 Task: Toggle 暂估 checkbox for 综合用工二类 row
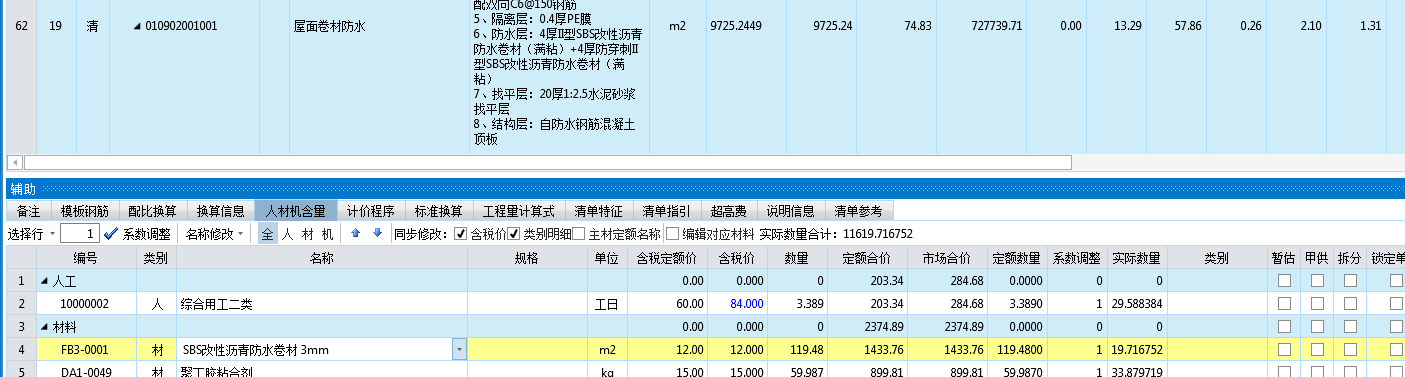[x=1284, y=303]
